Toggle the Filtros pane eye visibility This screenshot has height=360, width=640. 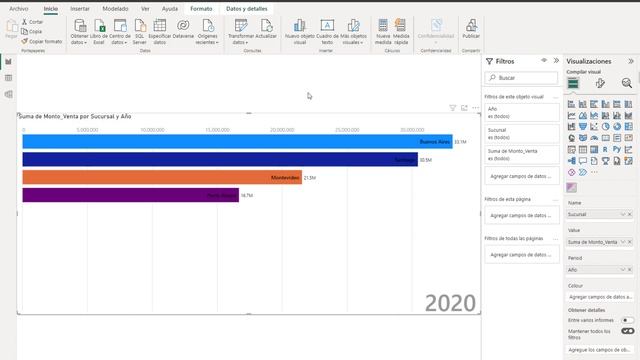tap(544, 60)
